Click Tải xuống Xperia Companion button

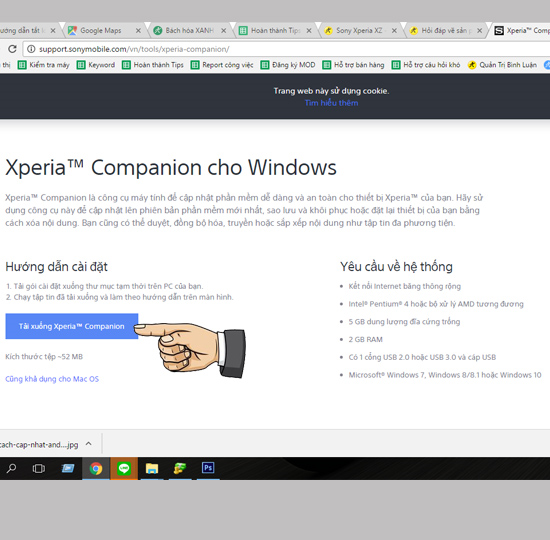click(x=72, y=326)
